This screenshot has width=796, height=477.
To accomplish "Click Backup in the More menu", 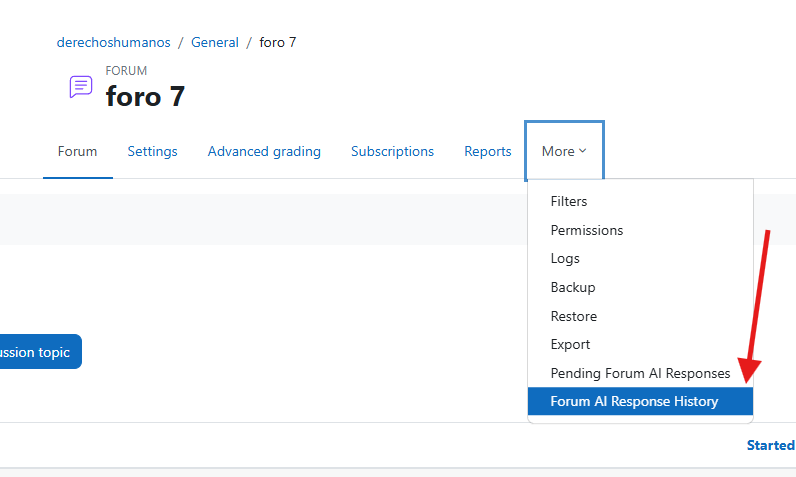I will [572, 288].
